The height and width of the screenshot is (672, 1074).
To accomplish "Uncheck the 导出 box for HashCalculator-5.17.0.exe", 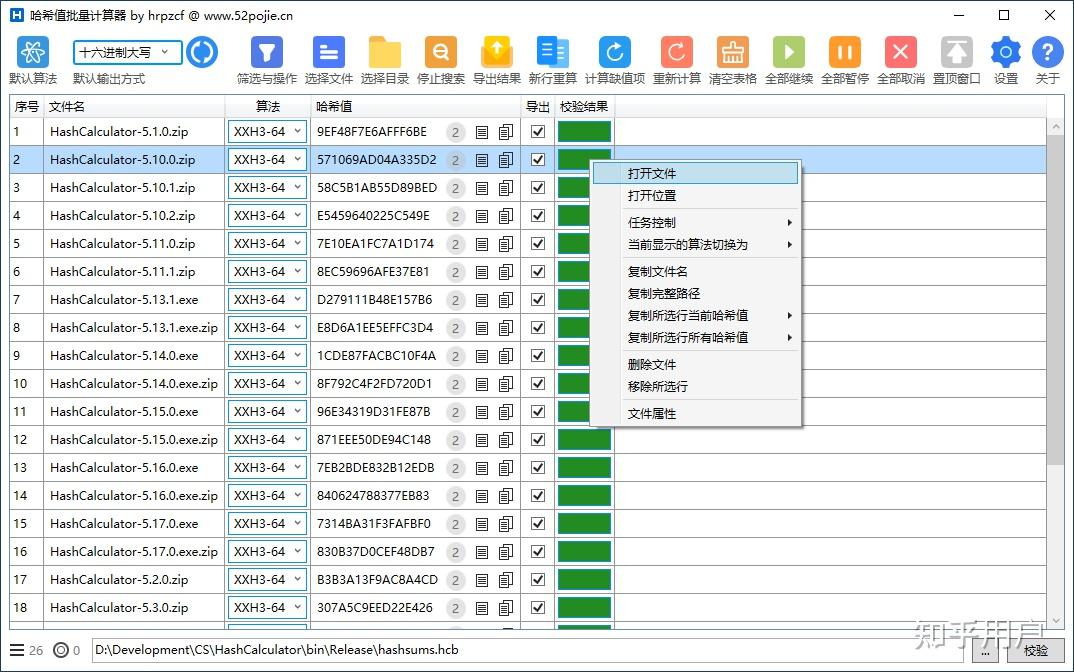I will pos(538,523).
